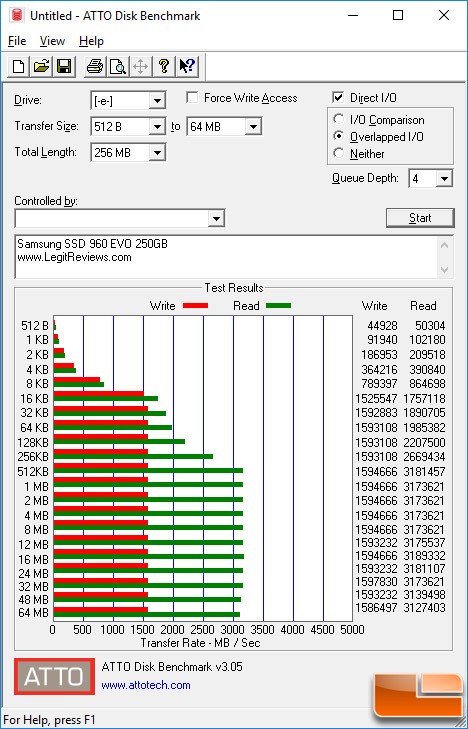Viewport: 468px width, 729px height.
Task: Enable Force Write Access checkbox
Action: click(x=192, y=98)
